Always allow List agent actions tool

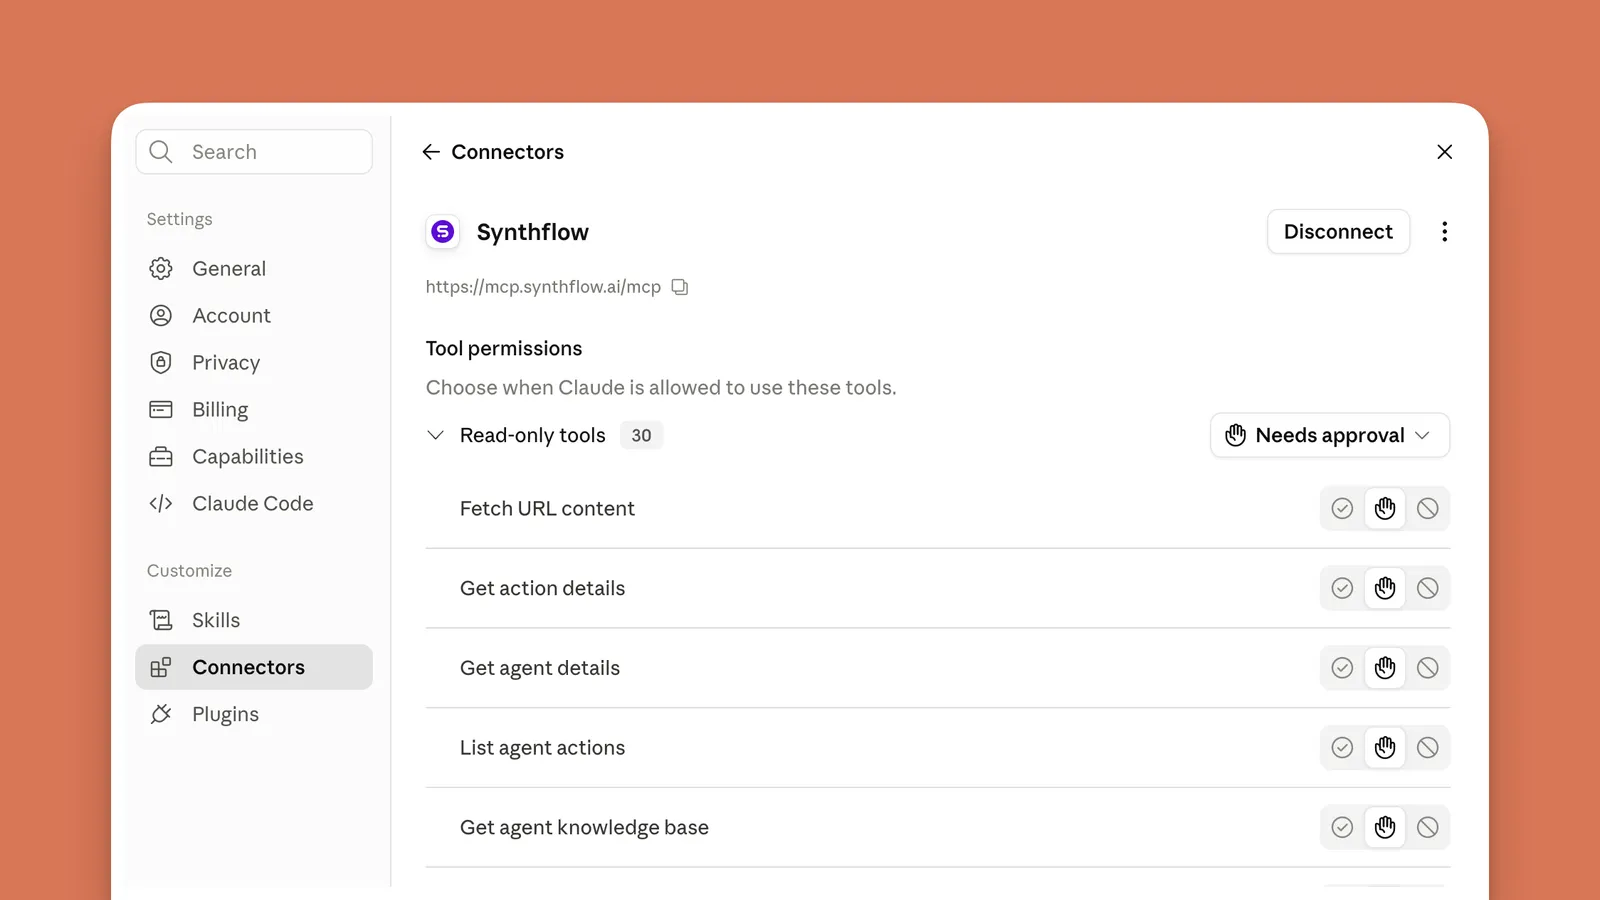point(1342,748)
